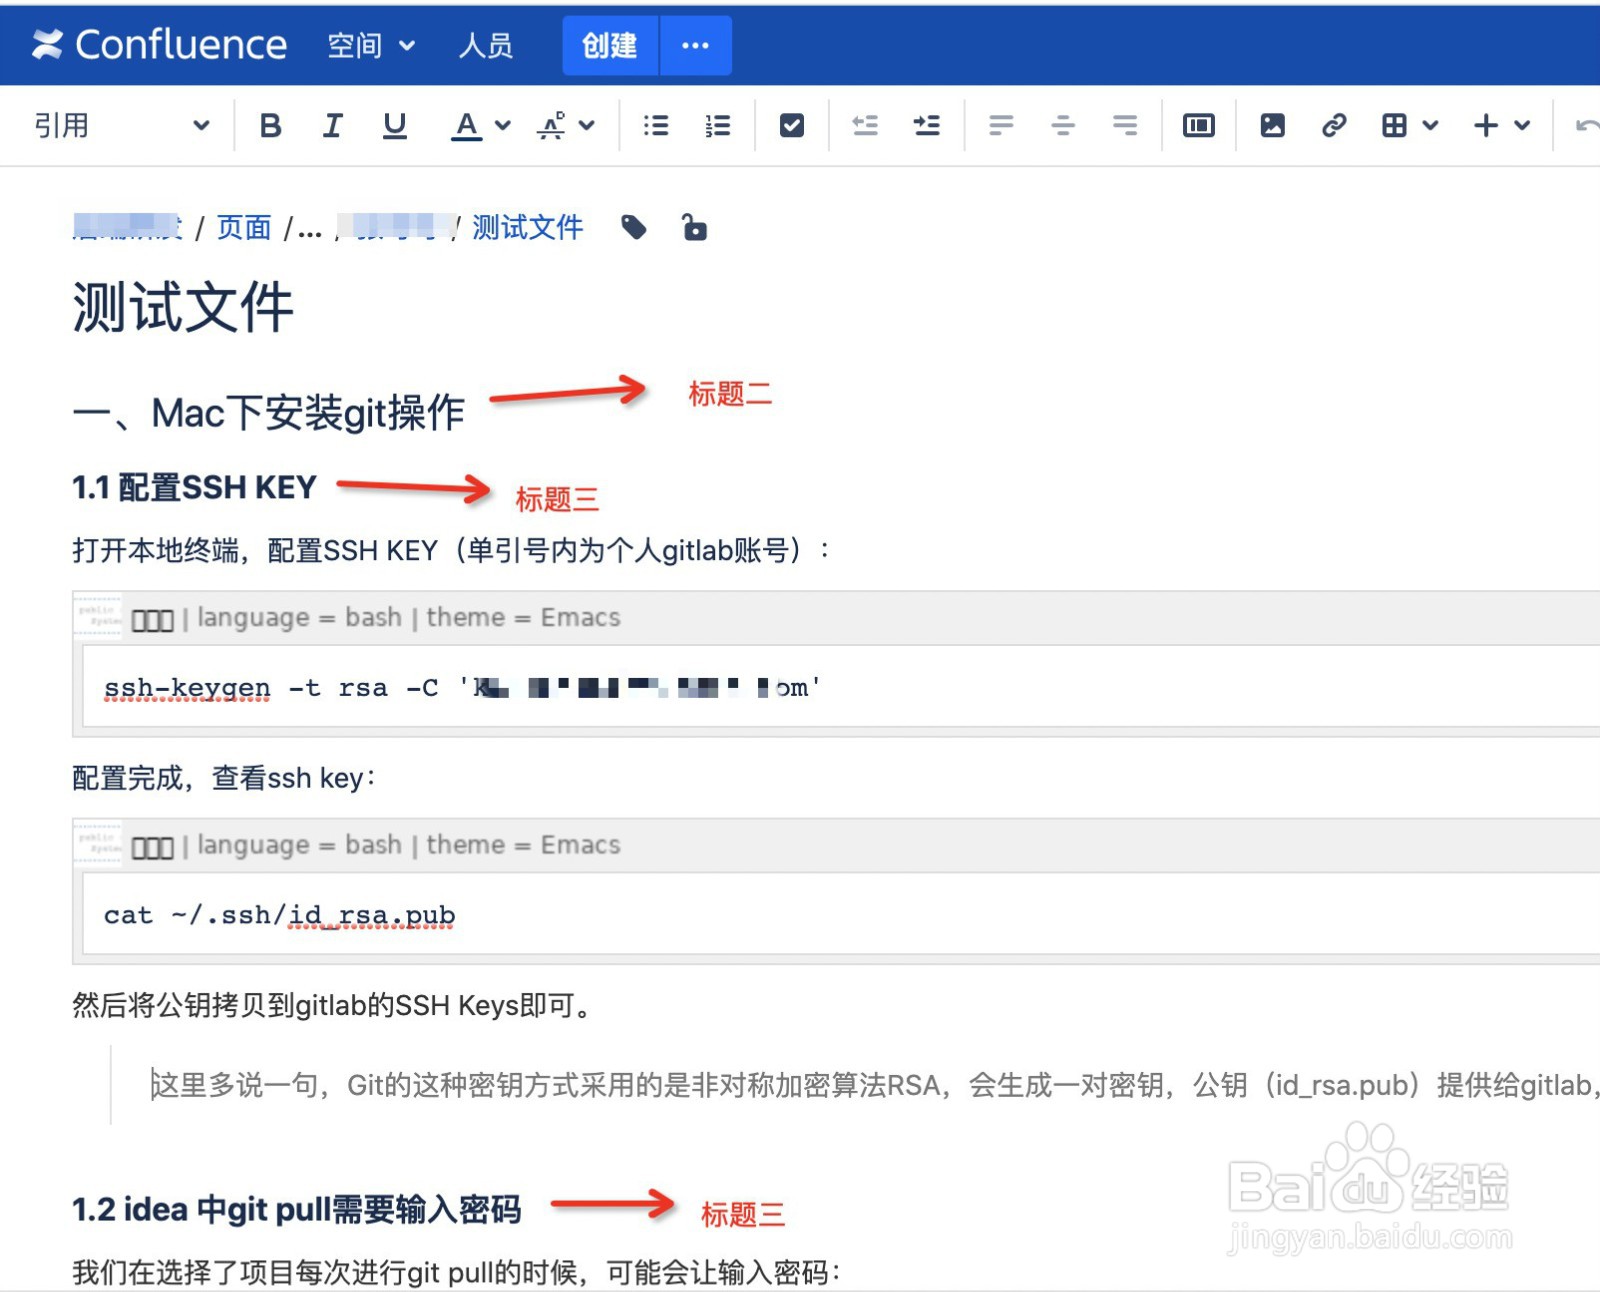The height and width of the screenshot is (1292, 1600).
Task: Open the 人员 menu
Action: tap(487, 45)
